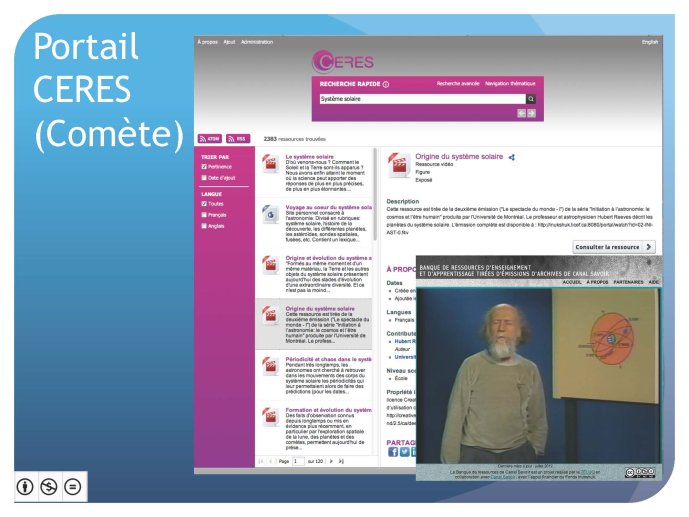Click the CERES logo

pyautogui.click(x=343, y=62)
